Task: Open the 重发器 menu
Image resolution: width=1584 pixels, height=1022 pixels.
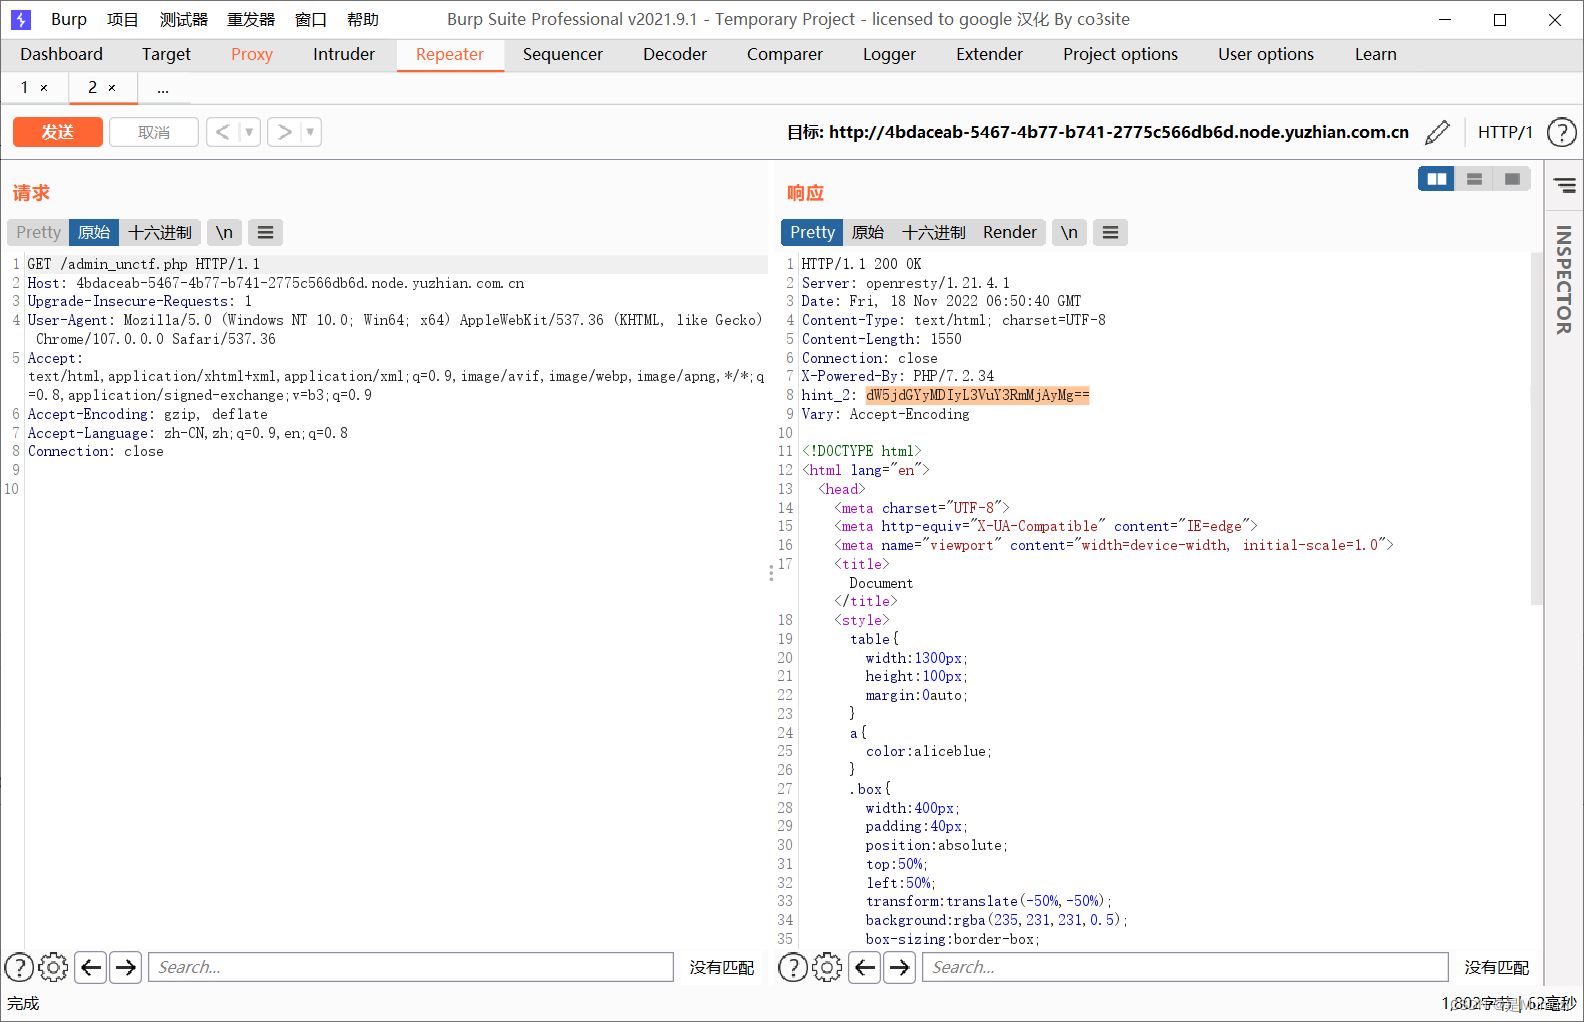Action: (251, 19)
